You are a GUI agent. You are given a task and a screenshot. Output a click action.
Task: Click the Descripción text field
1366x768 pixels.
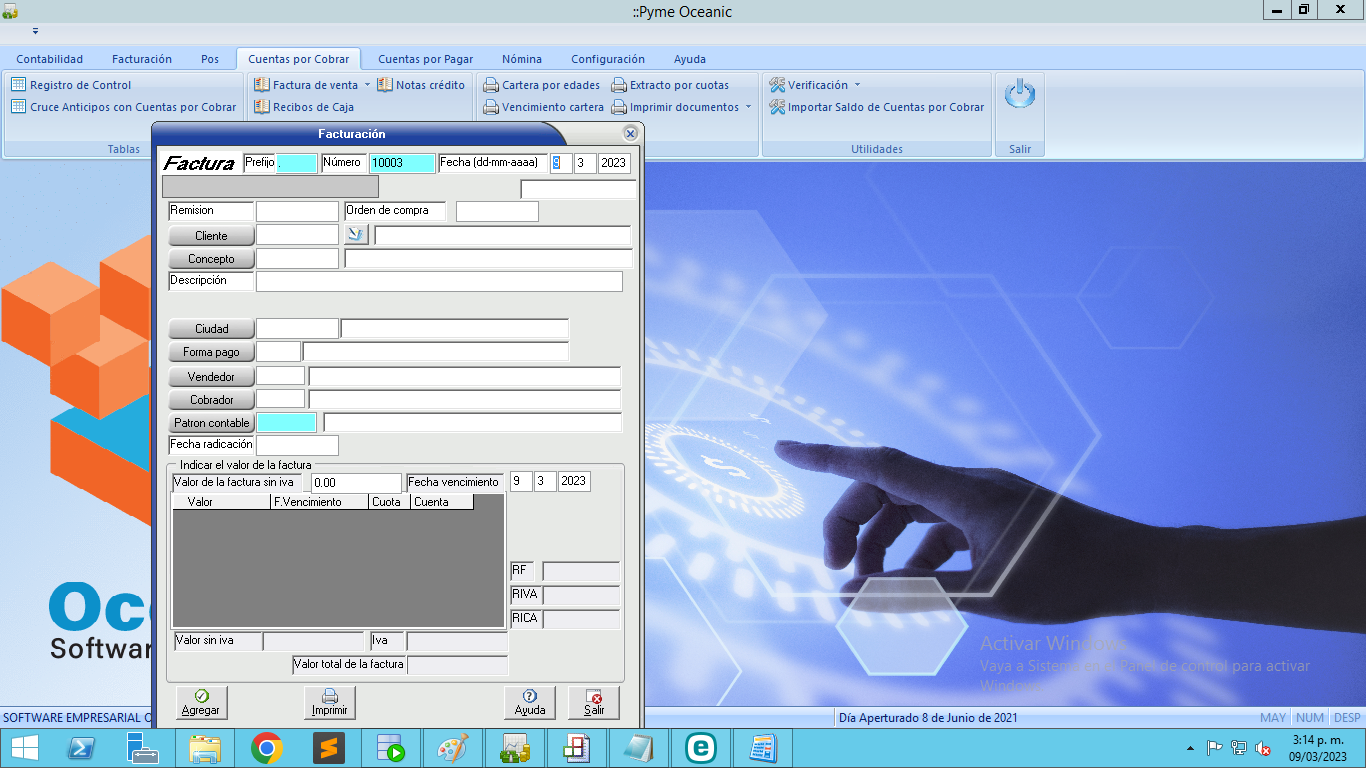pyautogui.click(x=439, y=282)
